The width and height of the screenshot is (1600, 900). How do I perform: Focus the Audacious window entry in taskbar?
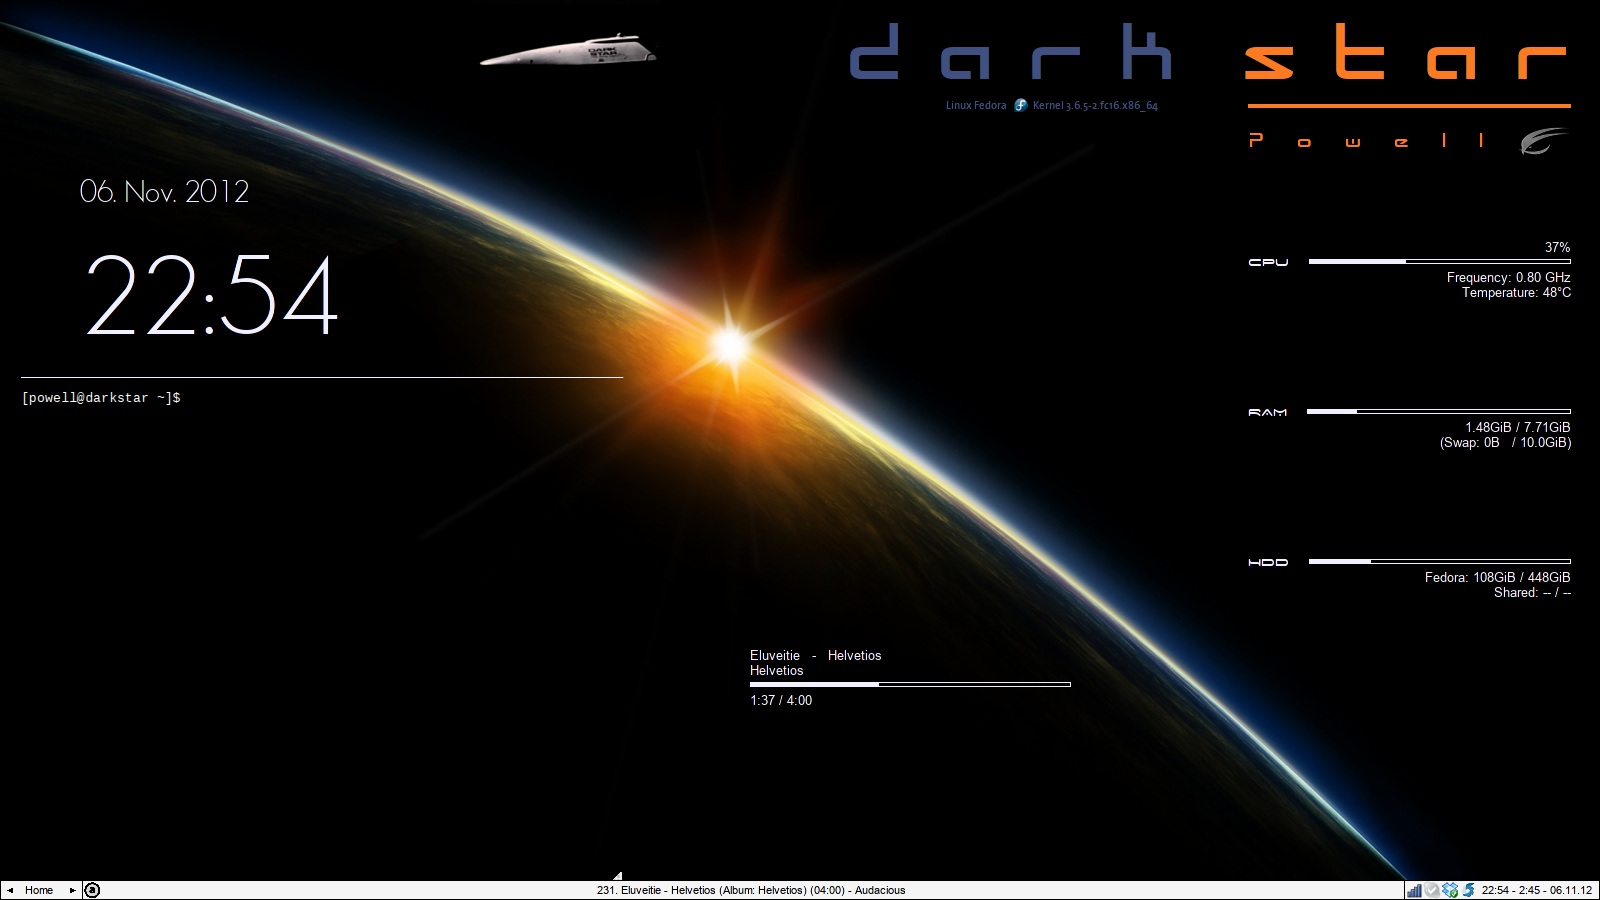click(x=751, y=890)
